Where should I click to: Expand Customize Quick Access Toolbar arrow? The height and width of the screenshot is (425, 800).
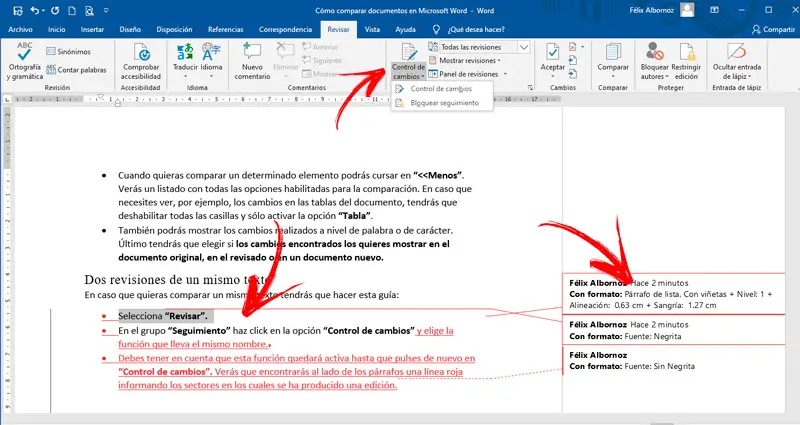tap(106, 10)
